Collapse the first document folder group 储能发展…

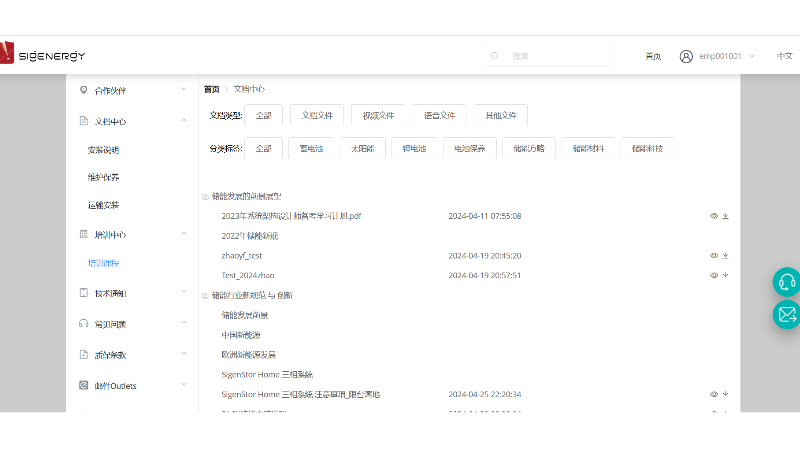click(205, 196)
